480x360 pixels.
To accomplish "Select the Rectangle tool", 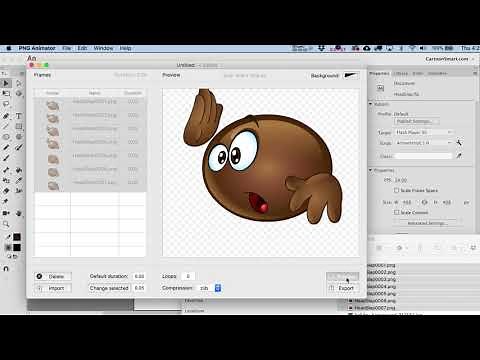I will tap(19, 126).
